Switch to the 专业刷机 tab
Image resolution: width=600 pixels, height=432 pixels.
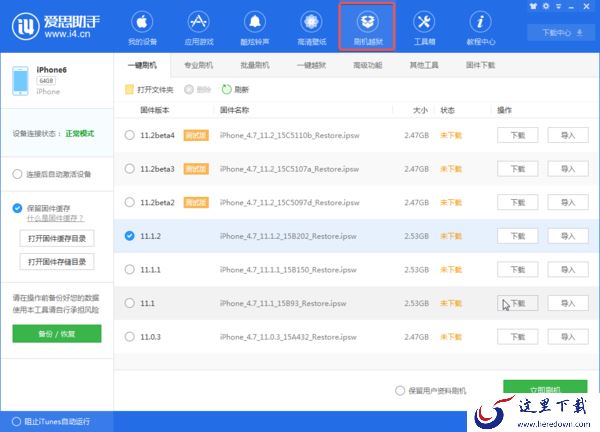(199, 65)
